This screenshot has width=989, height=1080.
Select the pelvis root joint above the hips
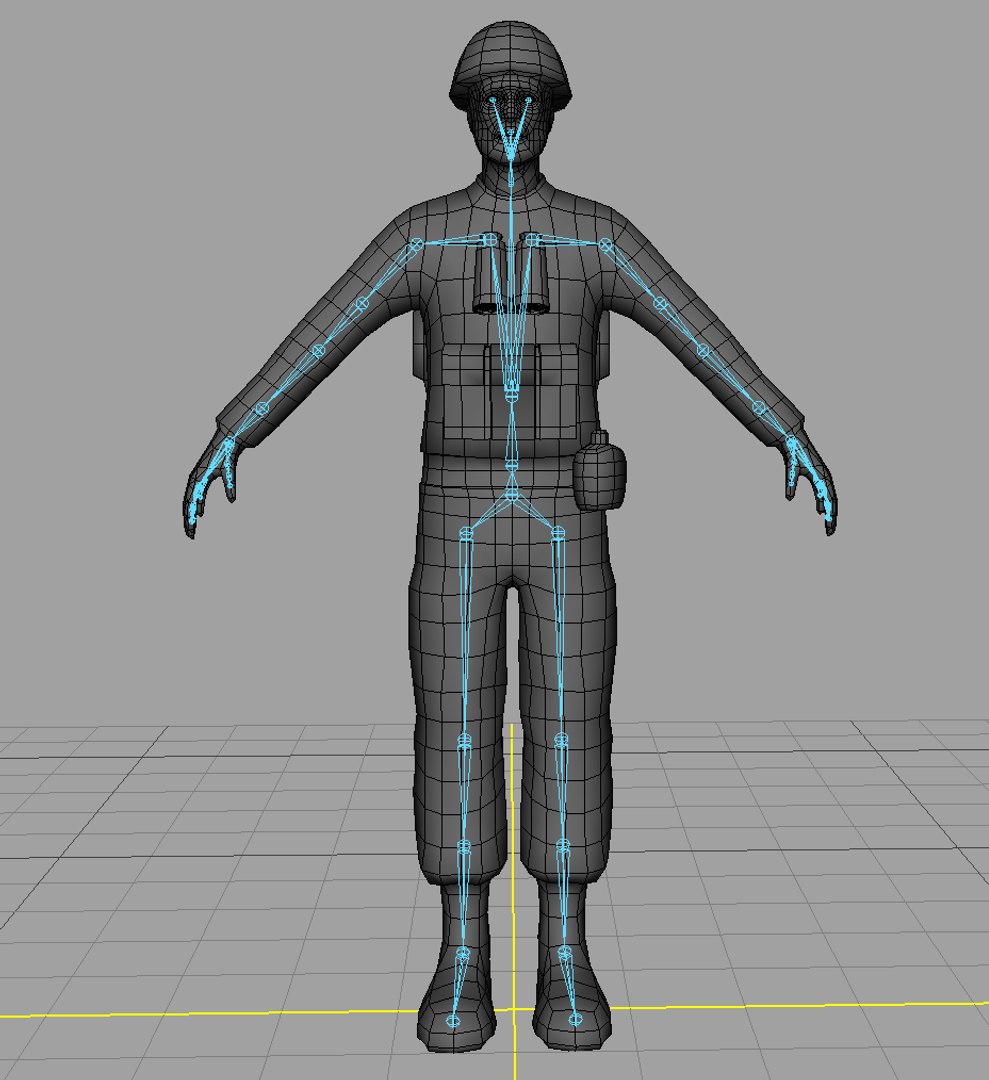point(511,493)
